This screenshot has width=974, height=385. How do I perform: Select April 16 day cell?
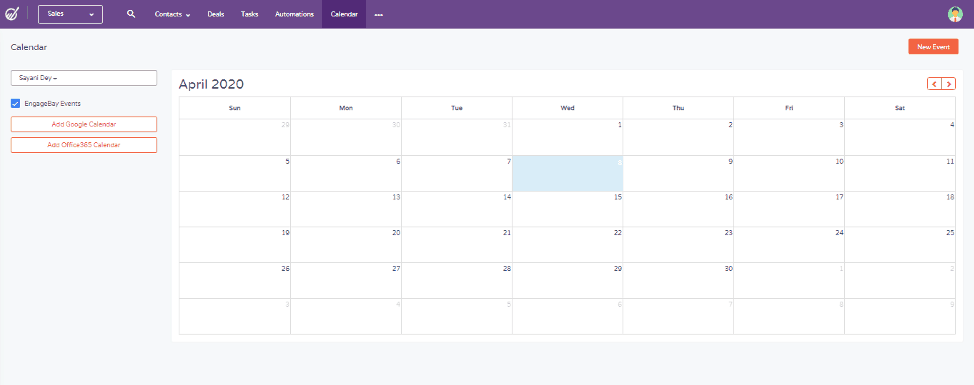coord(678,209)
